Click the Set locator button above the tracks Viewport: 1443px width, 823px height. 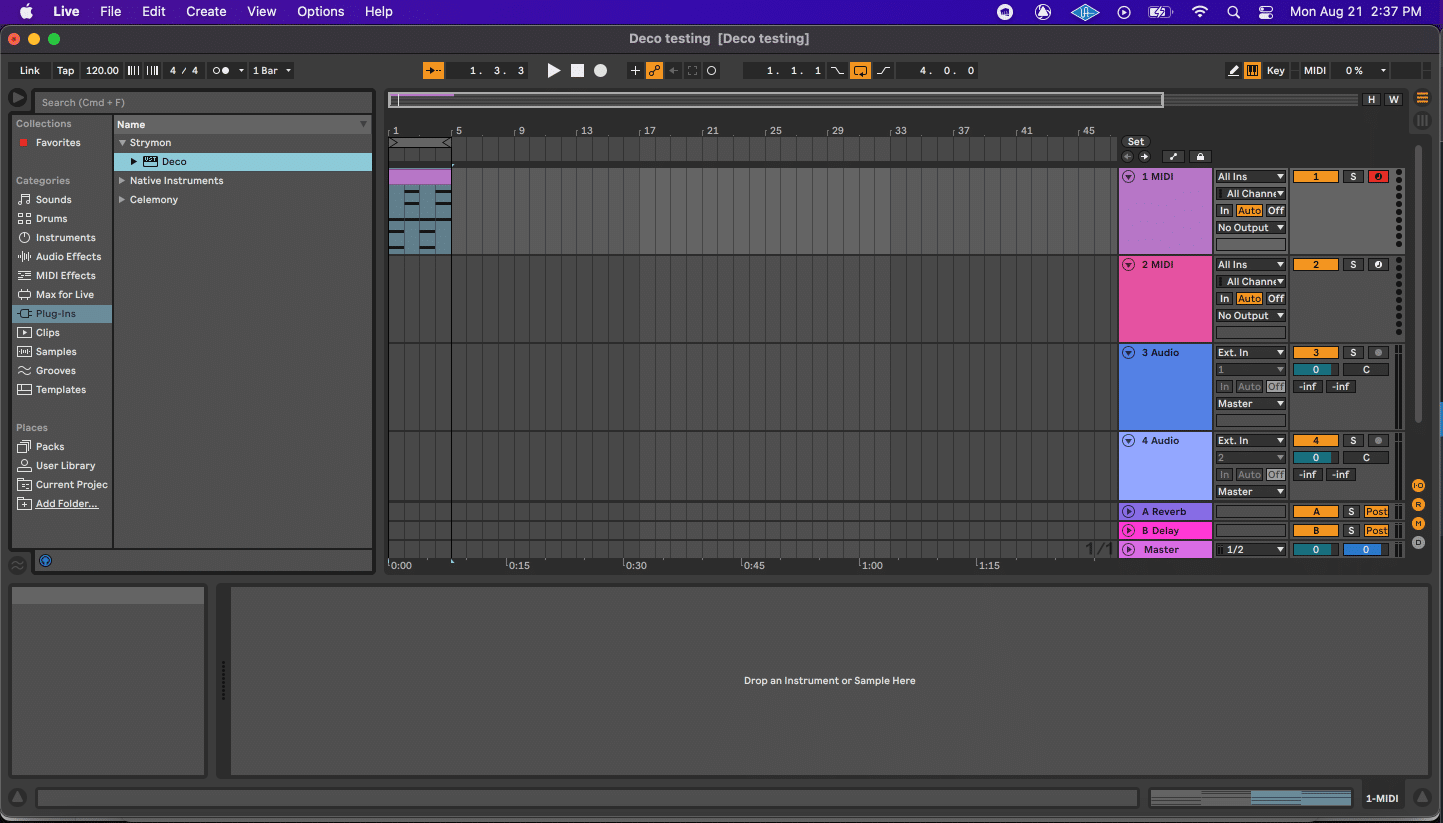pyautogui.click(x=1135, y=141)
